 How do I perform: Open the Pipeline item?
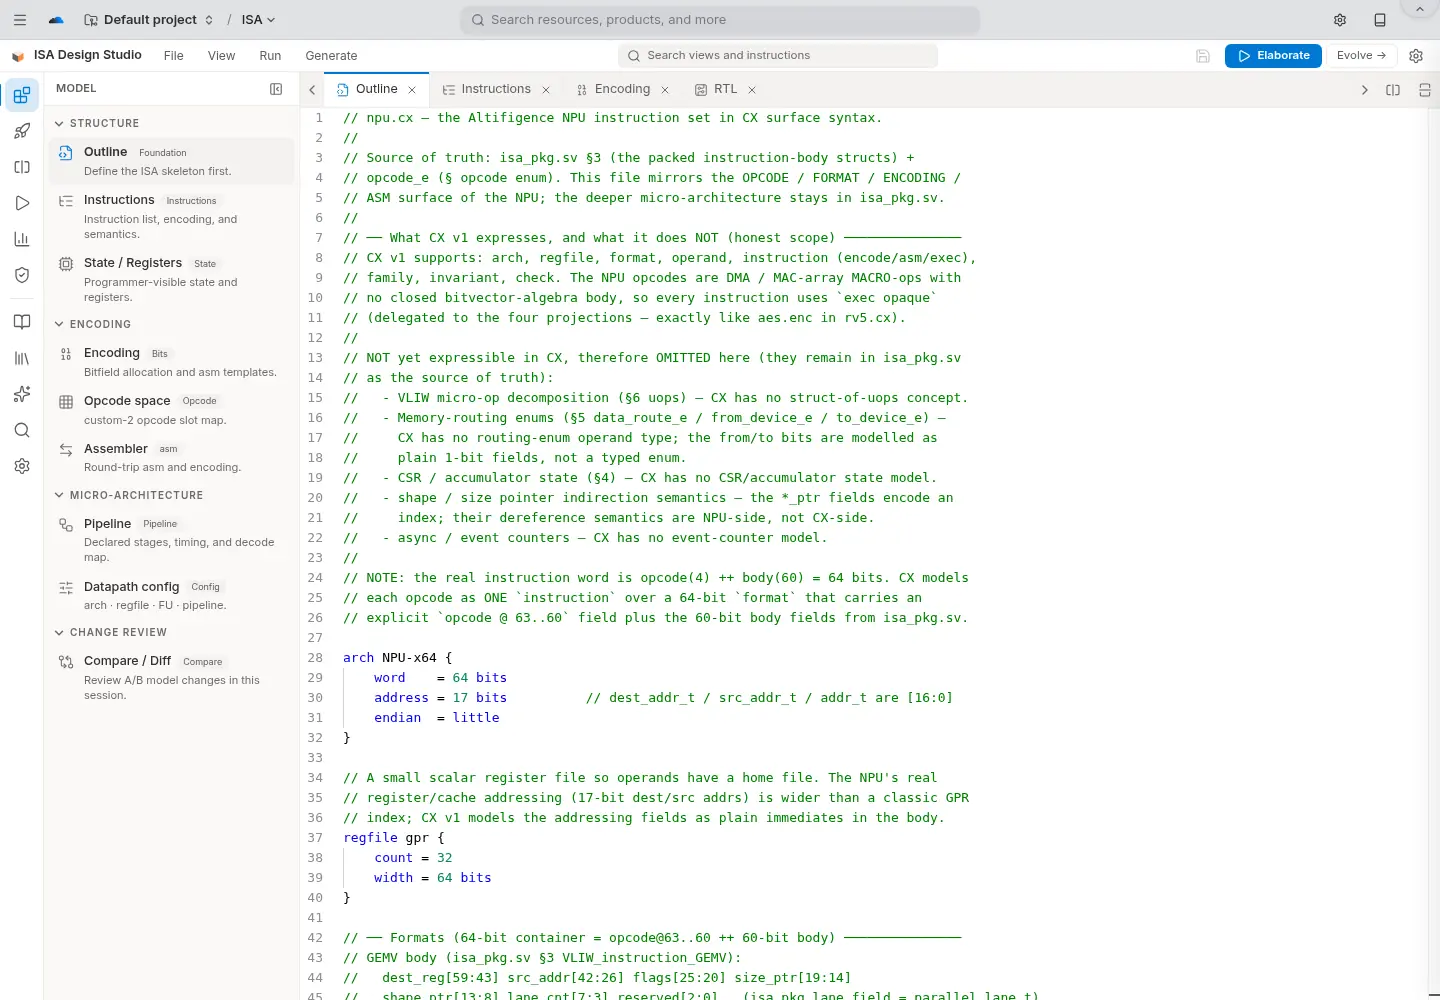171,540
